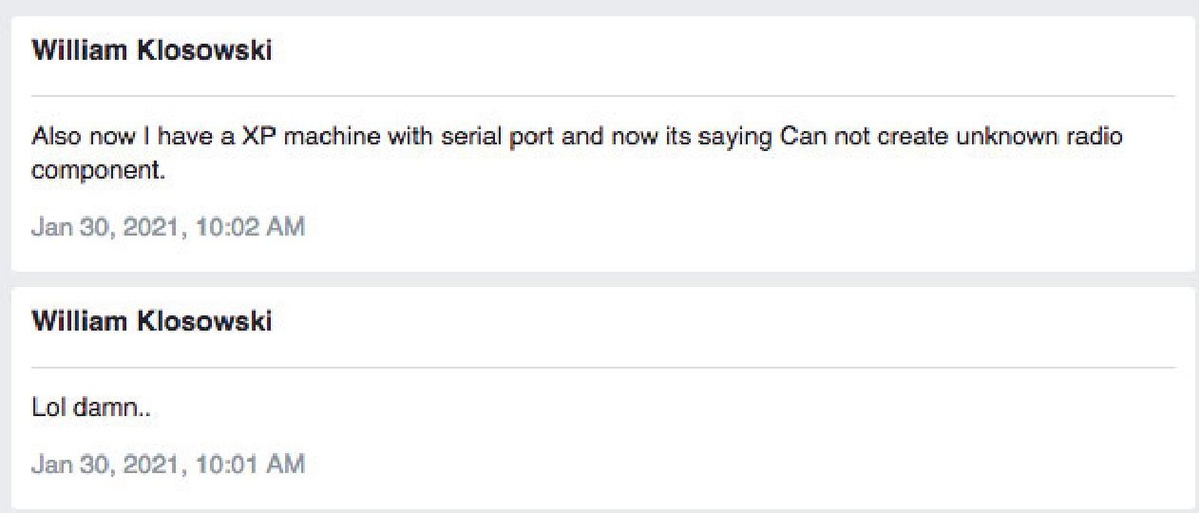This screenshot has height=513, width=1200.
Task: Click 'Jan 30, 2021' in the top timestamp
Action: (88, 227)
